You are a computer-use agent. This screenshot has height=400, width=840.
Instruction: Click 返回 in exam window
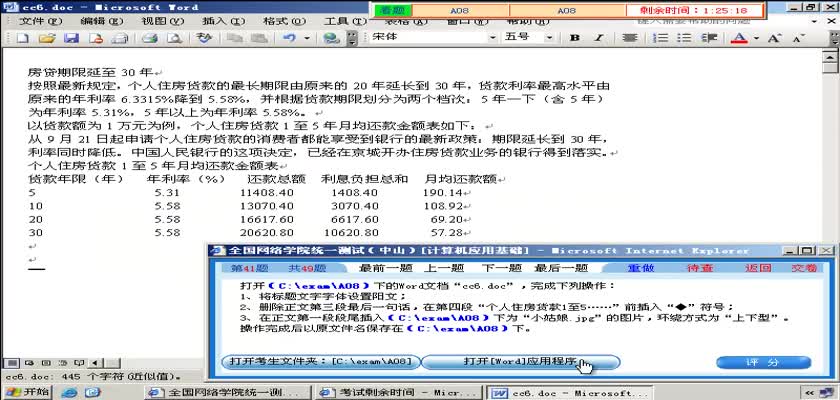758,268
